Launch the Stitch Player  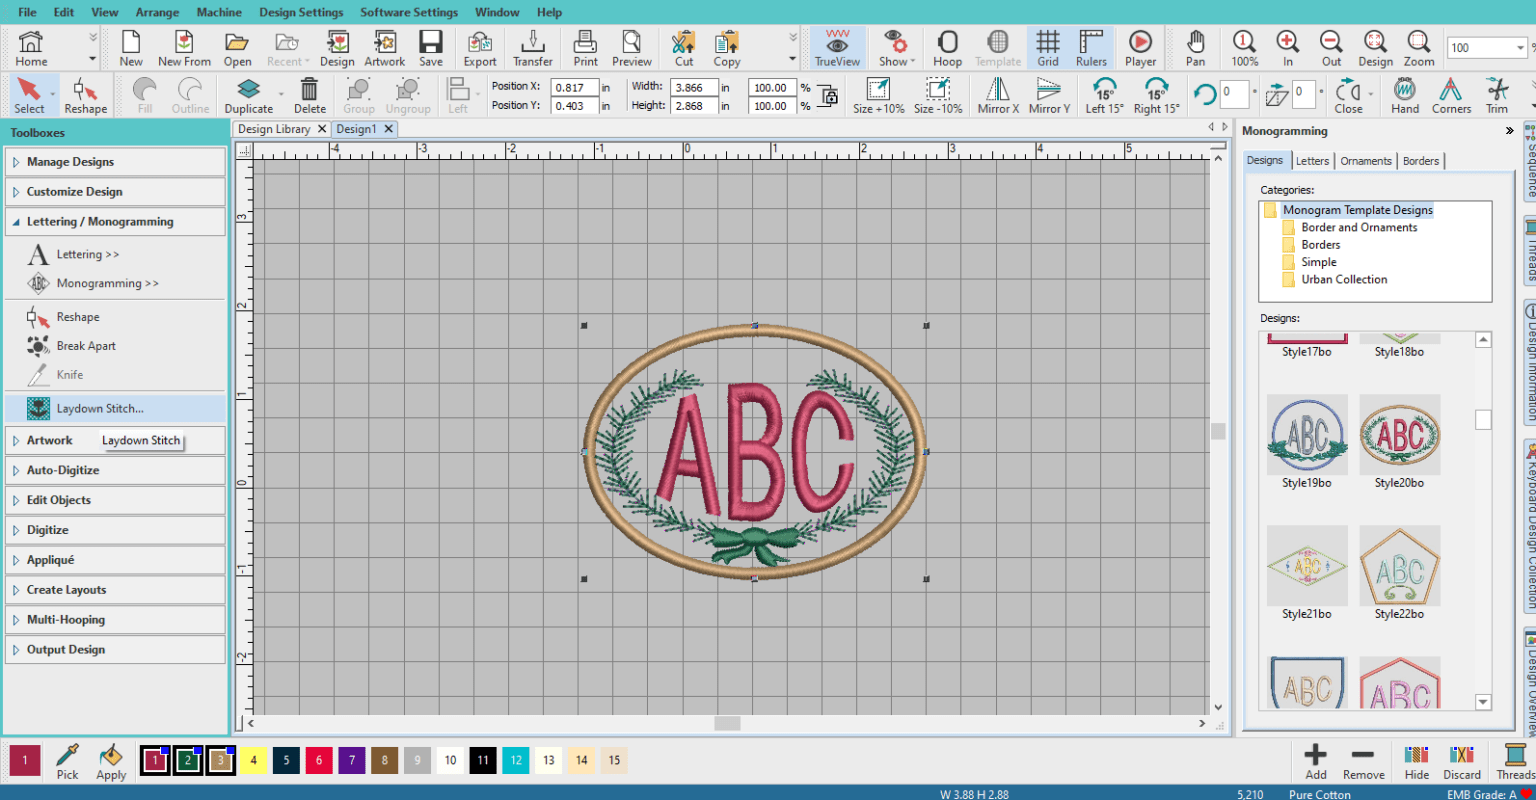tap(1139, 47)
